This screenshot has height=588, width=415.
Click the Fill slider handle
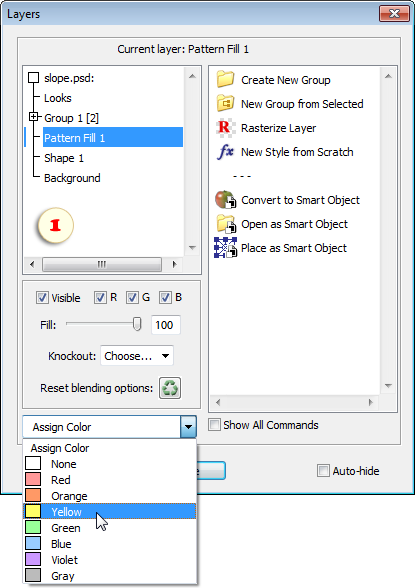(137, 324)
